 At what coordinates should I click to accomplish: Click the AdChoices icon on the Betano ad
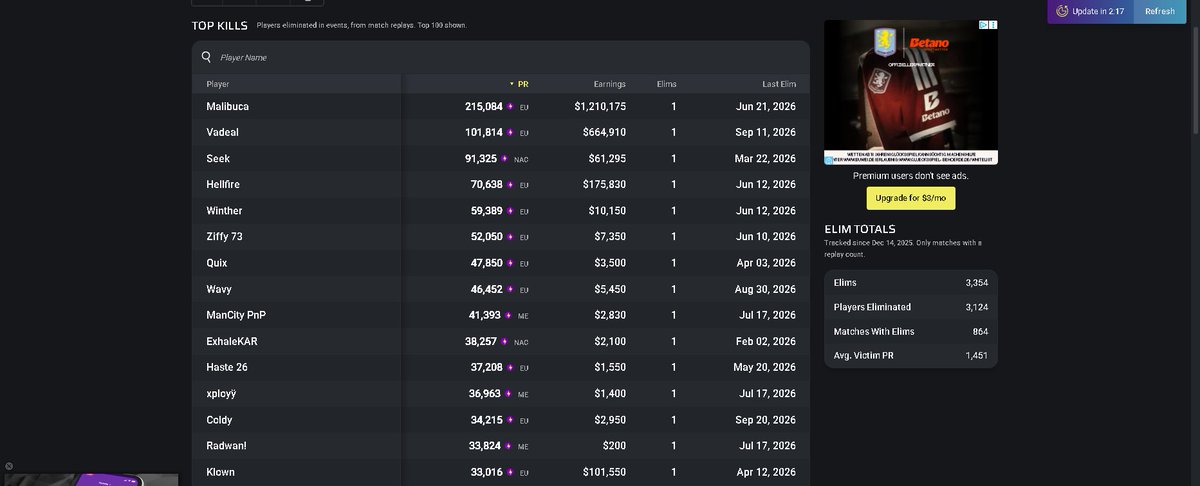point(983,25)
